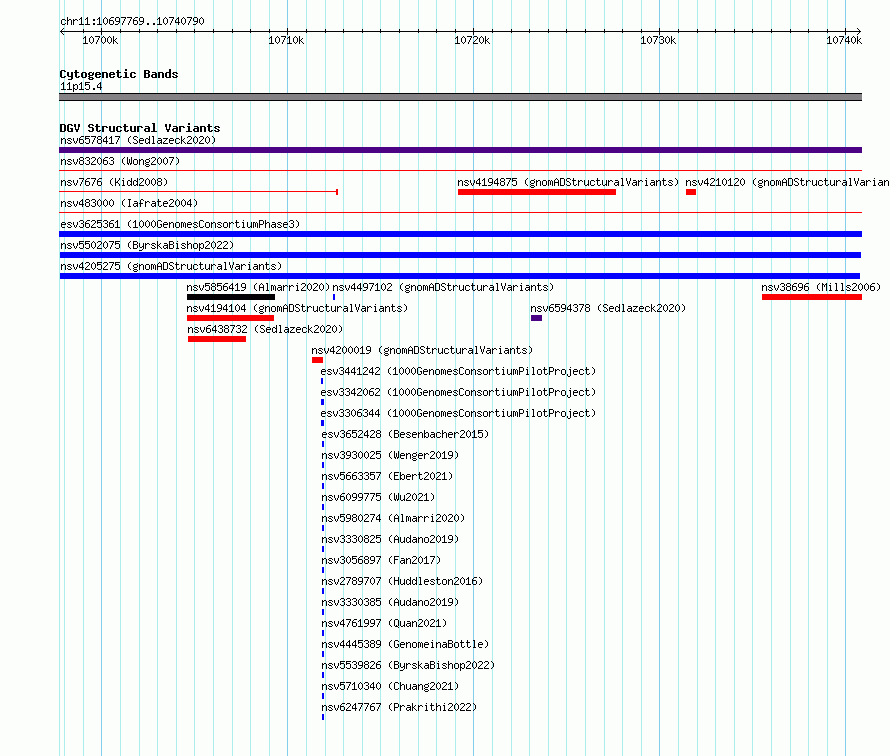This screenshot has height=756, width=890.
Task: Click the nsv4200019 gnomAD label text
Action: point(422,350)
